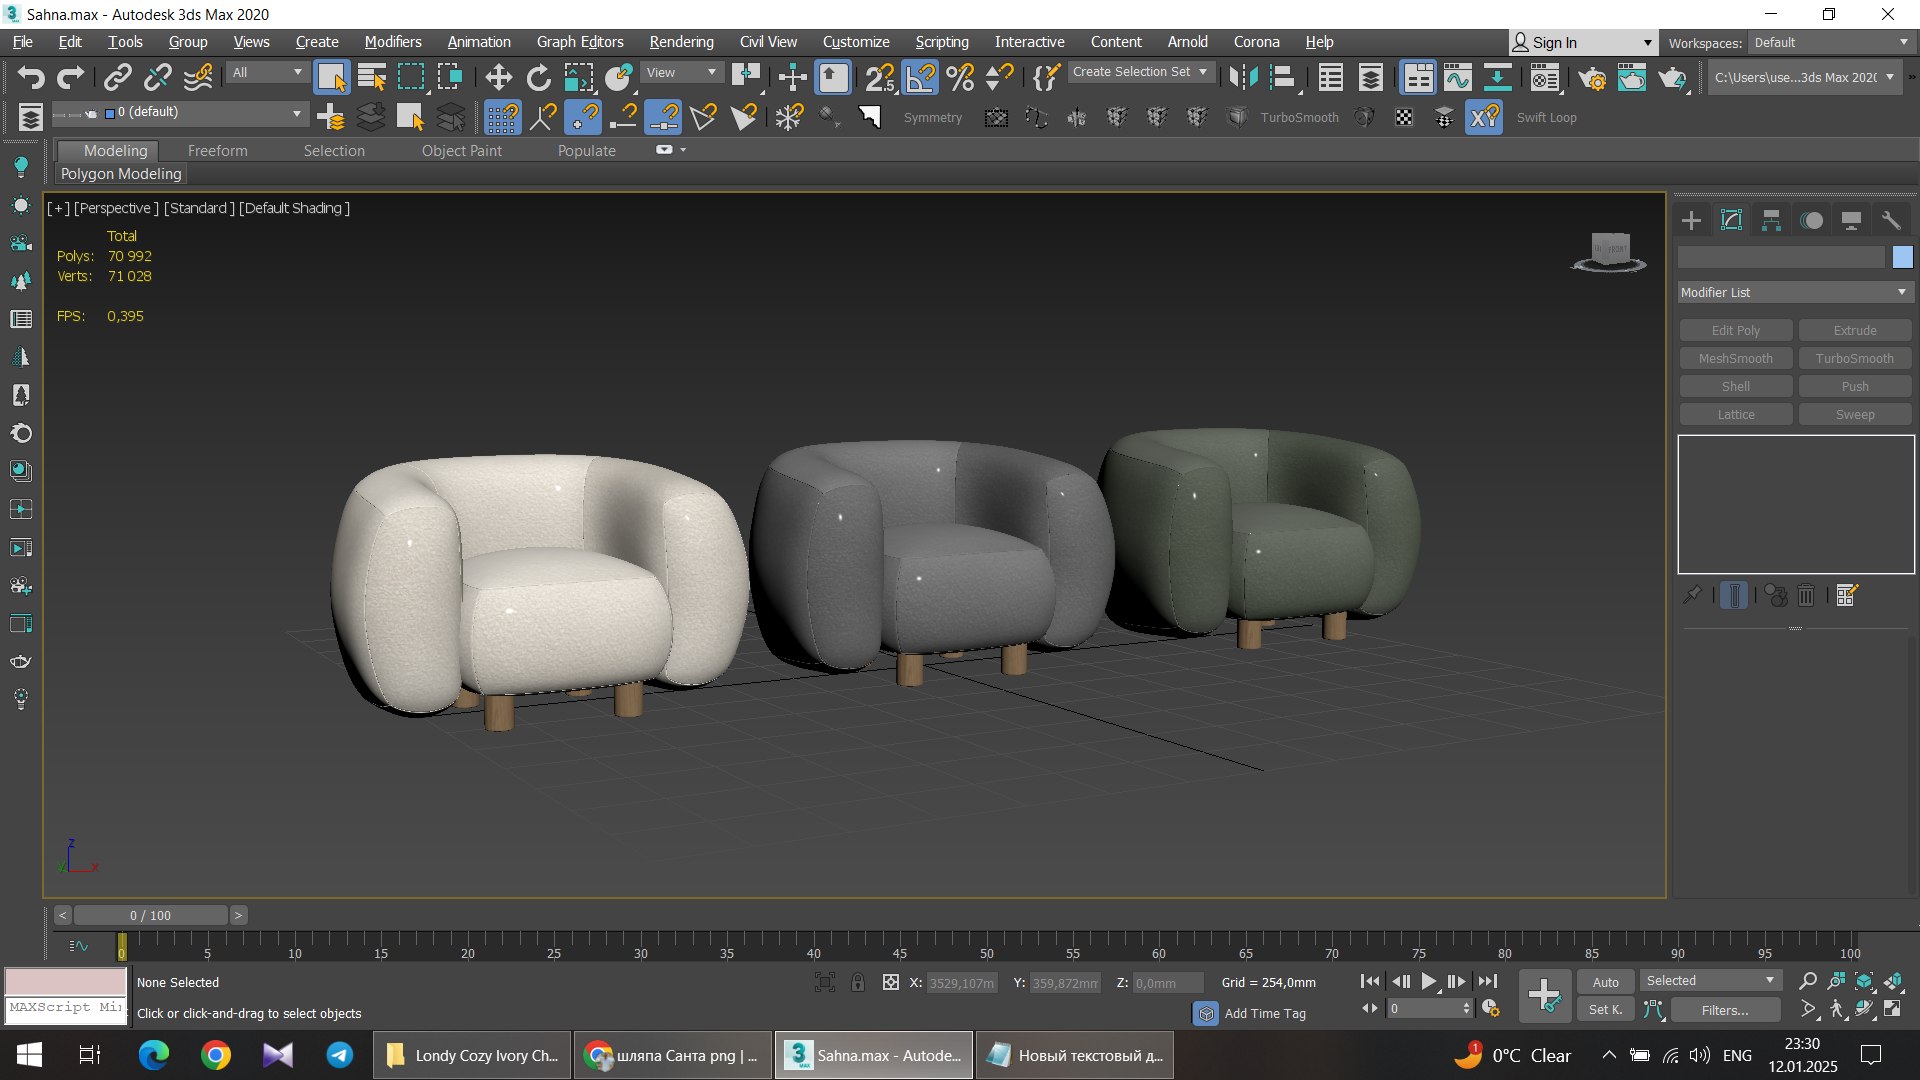Open Telegram from the taskbar
The image size is (1920, 1080).
[340, 1055]
